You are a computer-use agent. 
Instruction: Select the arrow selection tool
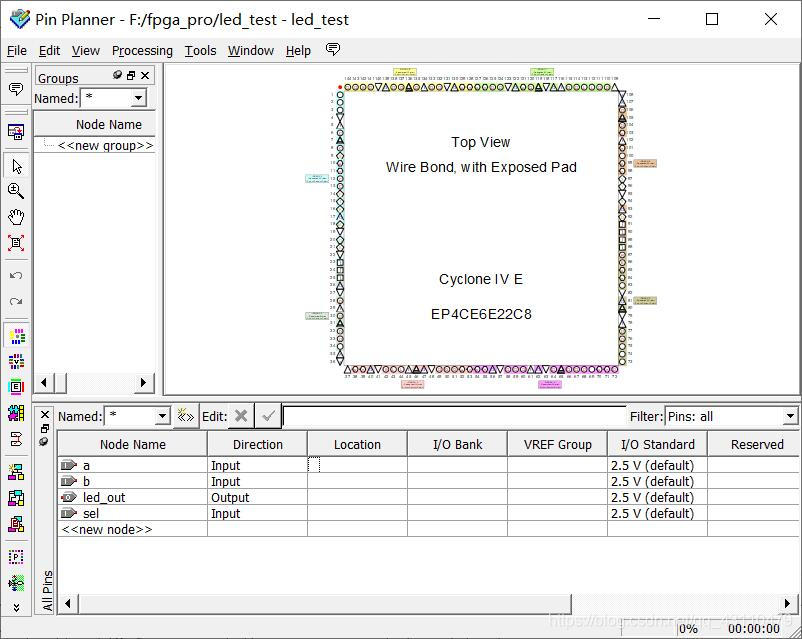click(x=16, y=166)
